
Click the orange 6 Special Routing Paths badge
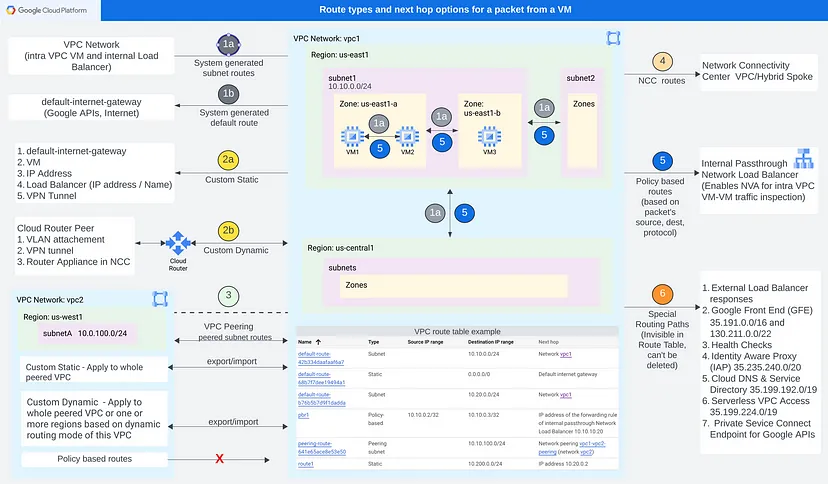(662, 294)
